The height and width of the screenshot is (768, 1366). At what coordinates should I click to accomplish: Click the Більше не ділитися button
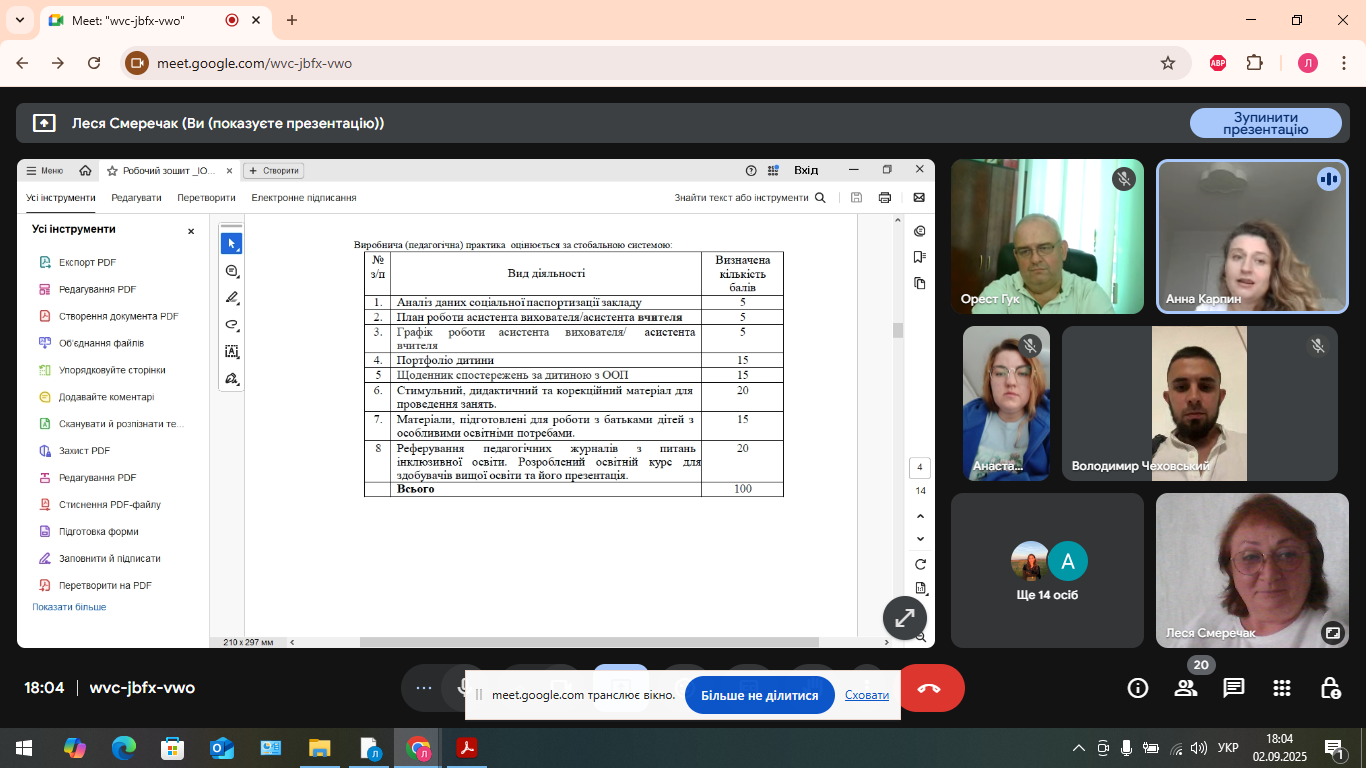759,695
